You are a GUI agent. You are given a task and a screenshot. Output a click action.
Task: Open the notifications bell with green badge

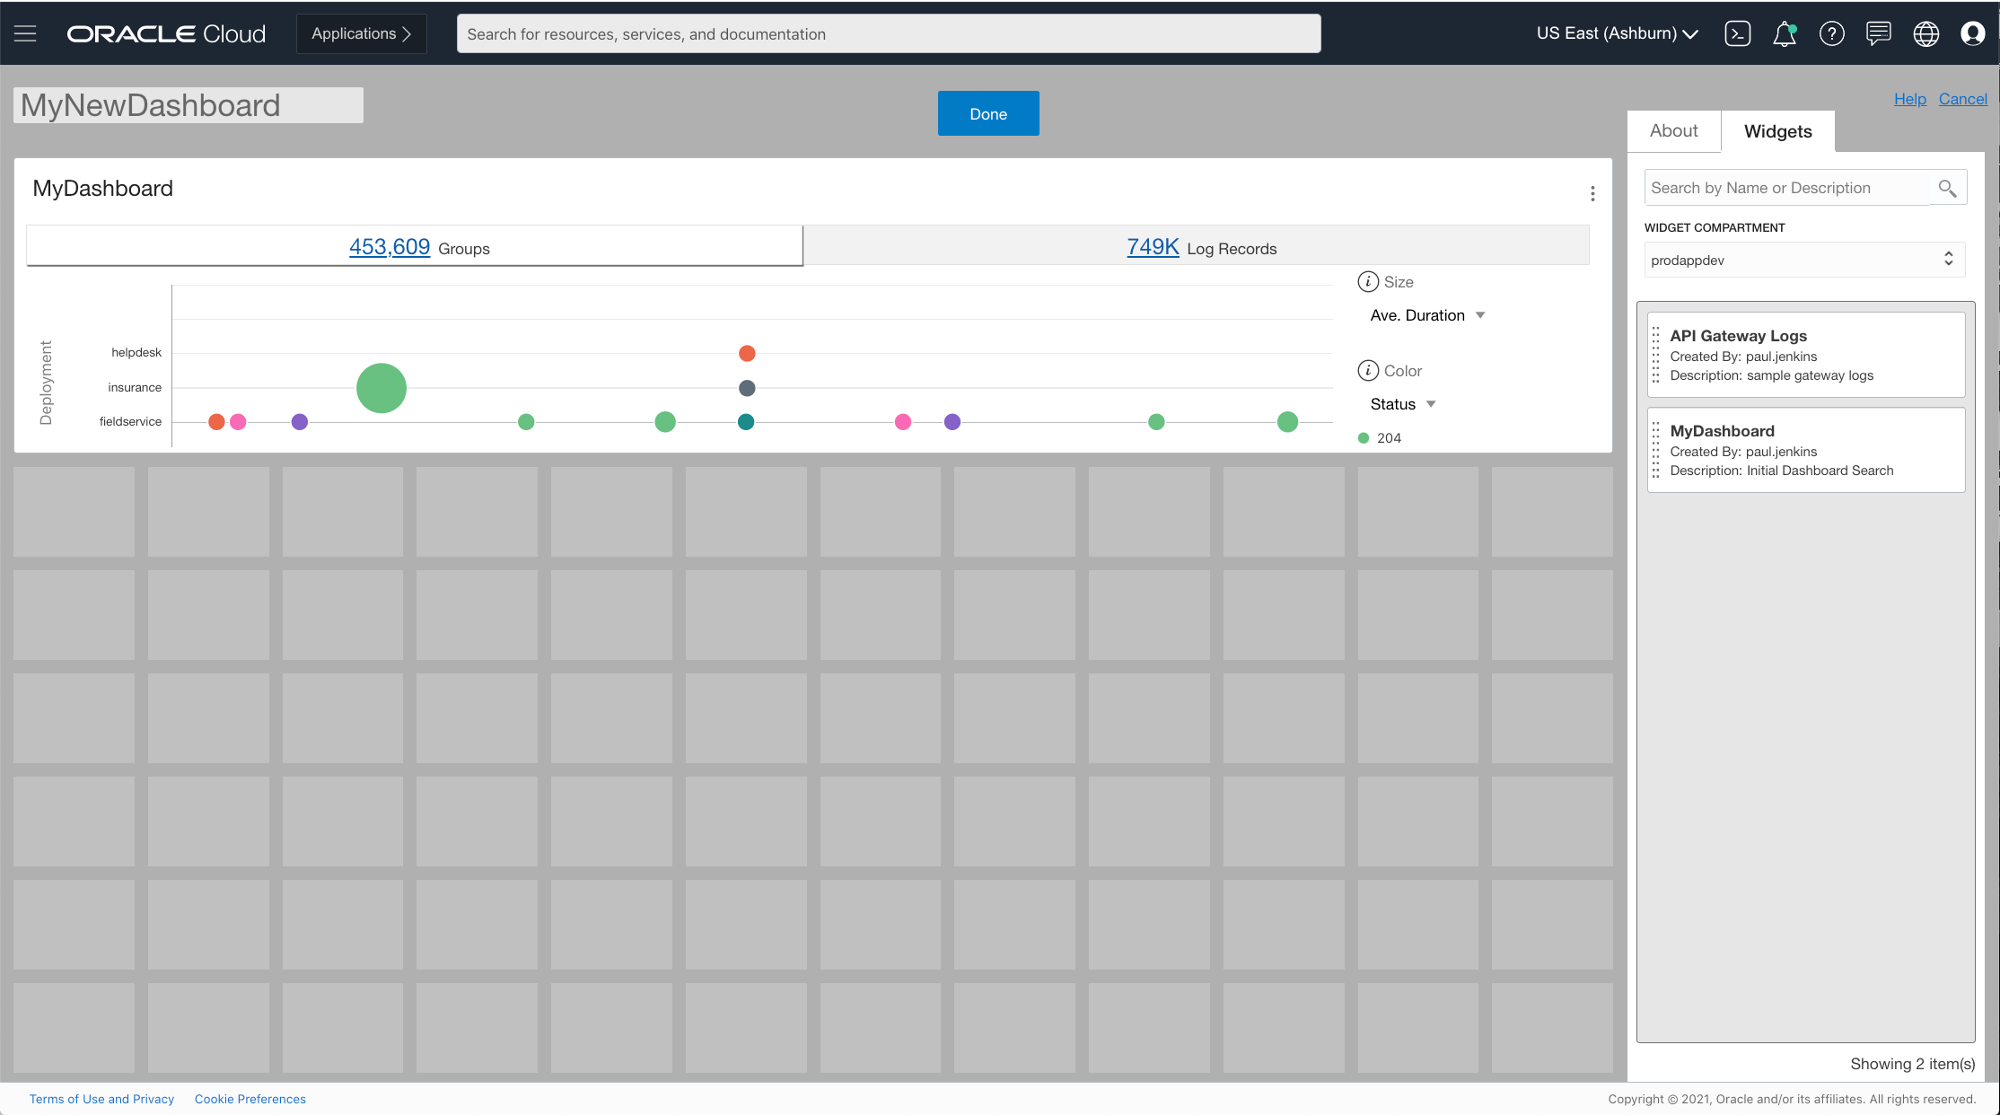pos(1785,33)
